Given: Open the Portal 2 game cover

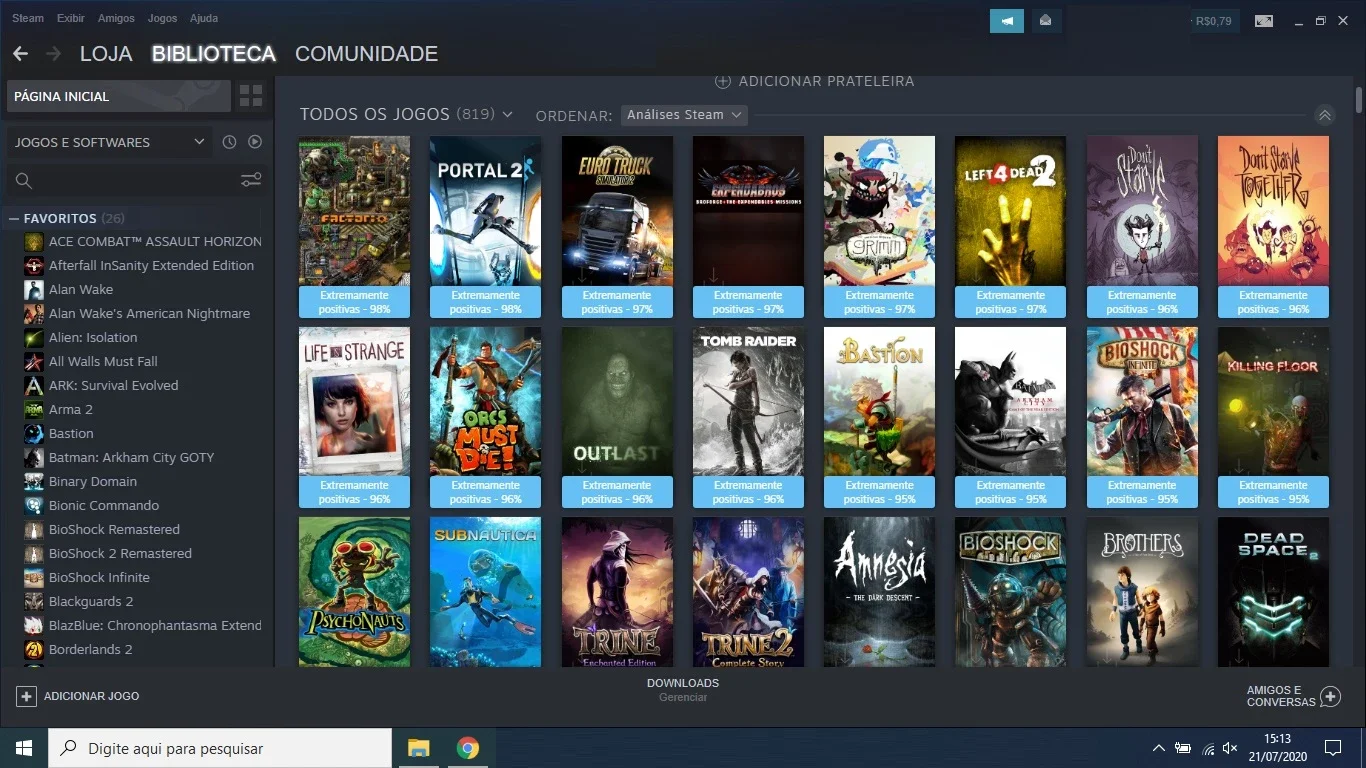Looking at the screenshot, I should 485,211.
